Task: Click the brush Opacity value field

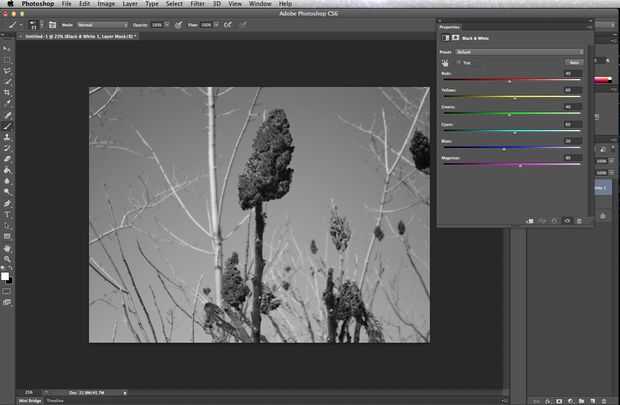Action: pyautogui.click(x=157, y=25)
